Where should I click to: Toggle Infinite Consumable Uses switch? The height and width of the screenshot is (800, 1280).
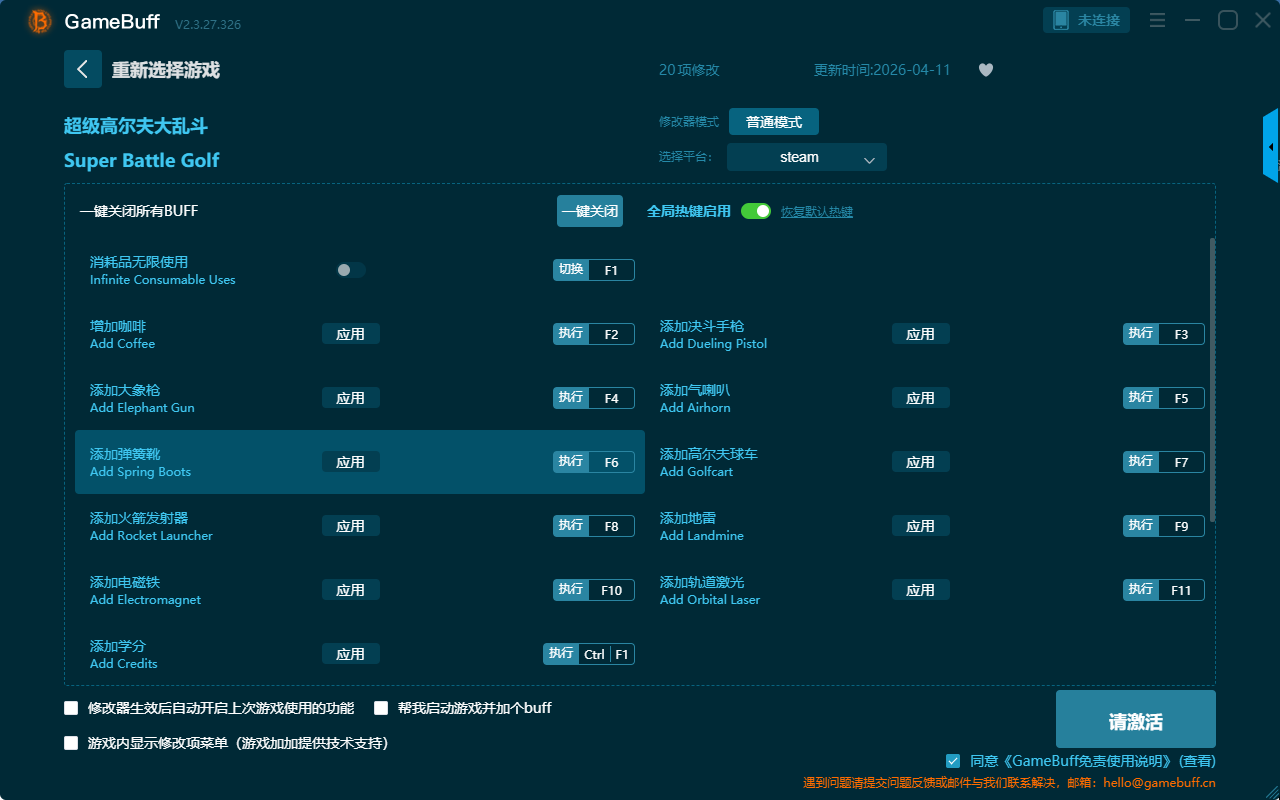[x=351, y=270]
